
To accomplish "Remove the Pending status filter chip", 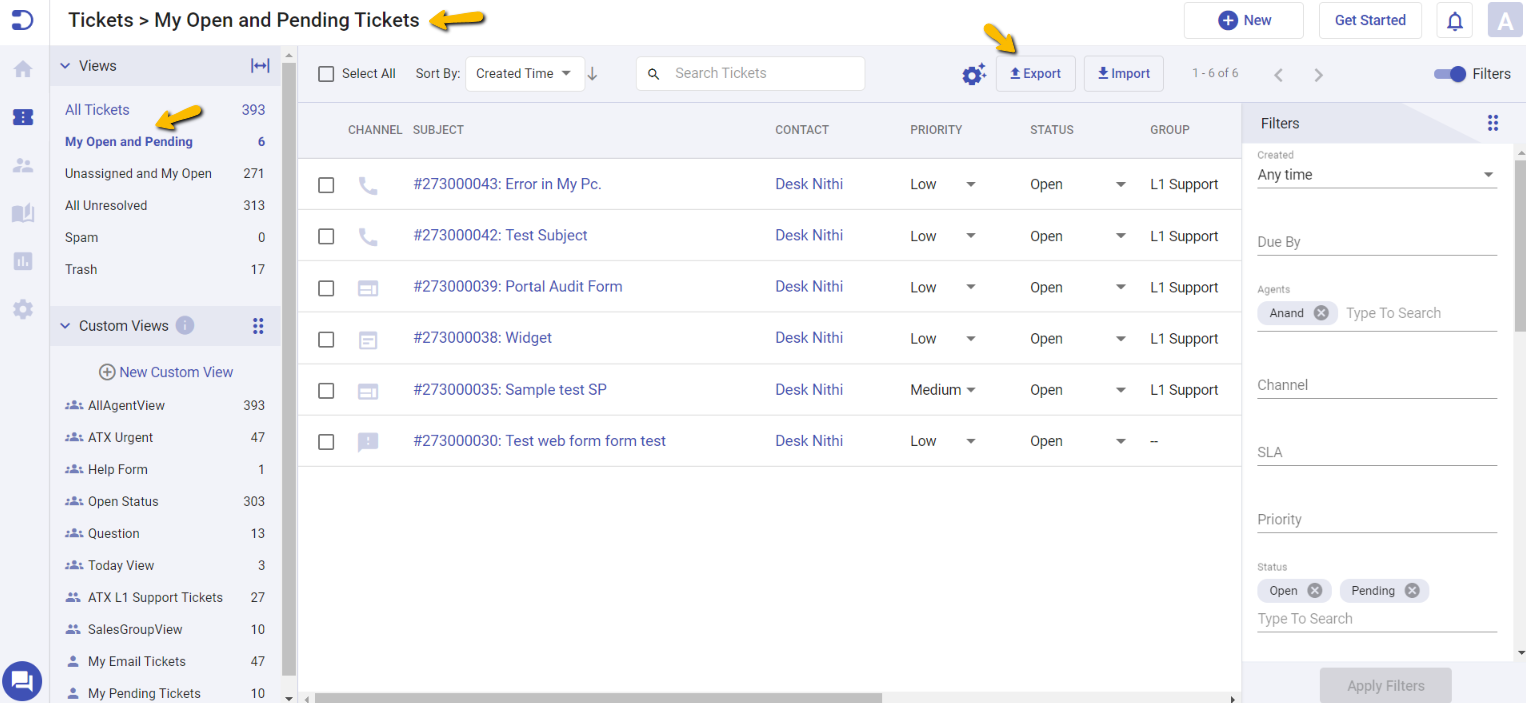I will coord(1412,590).
